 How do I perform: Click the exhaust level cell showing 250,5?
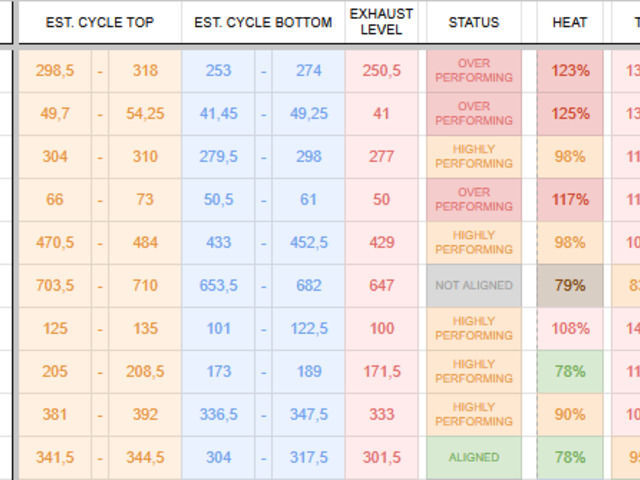click(381, 71)
